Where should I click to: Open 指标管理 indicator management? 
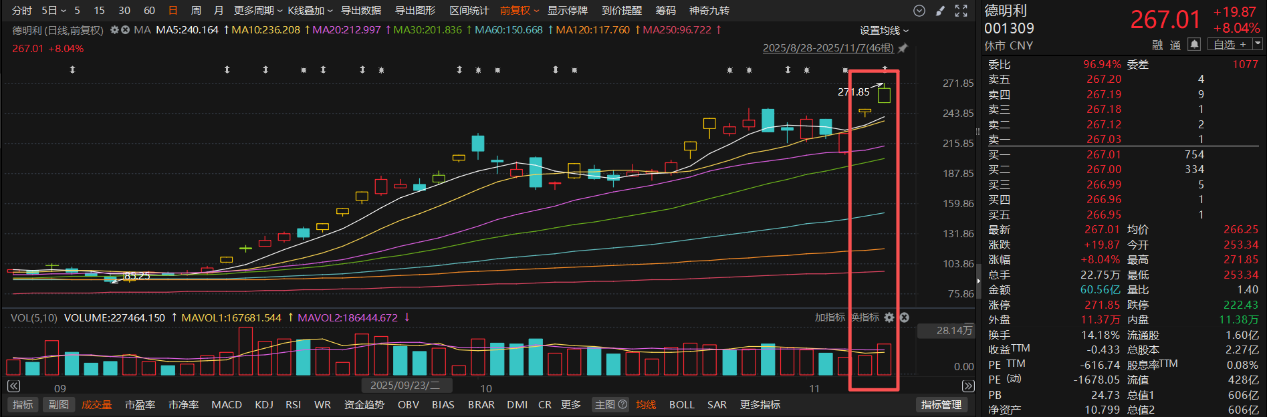point(943,404)
